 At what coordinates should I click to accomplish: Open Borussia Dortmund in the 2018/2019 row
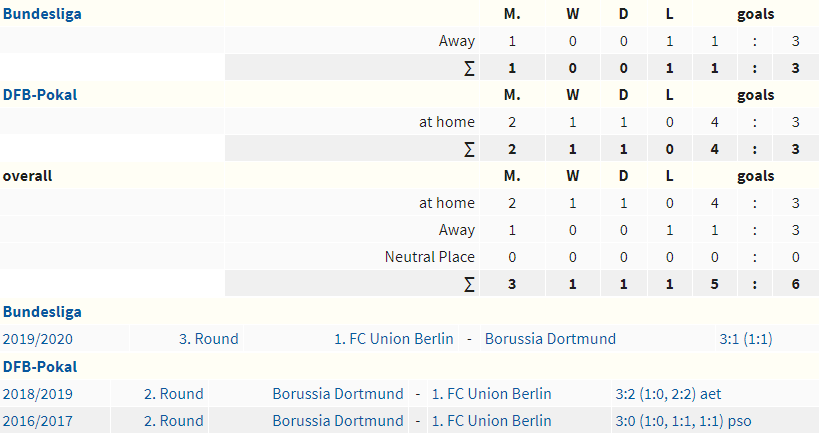click(x=338, y=394)
